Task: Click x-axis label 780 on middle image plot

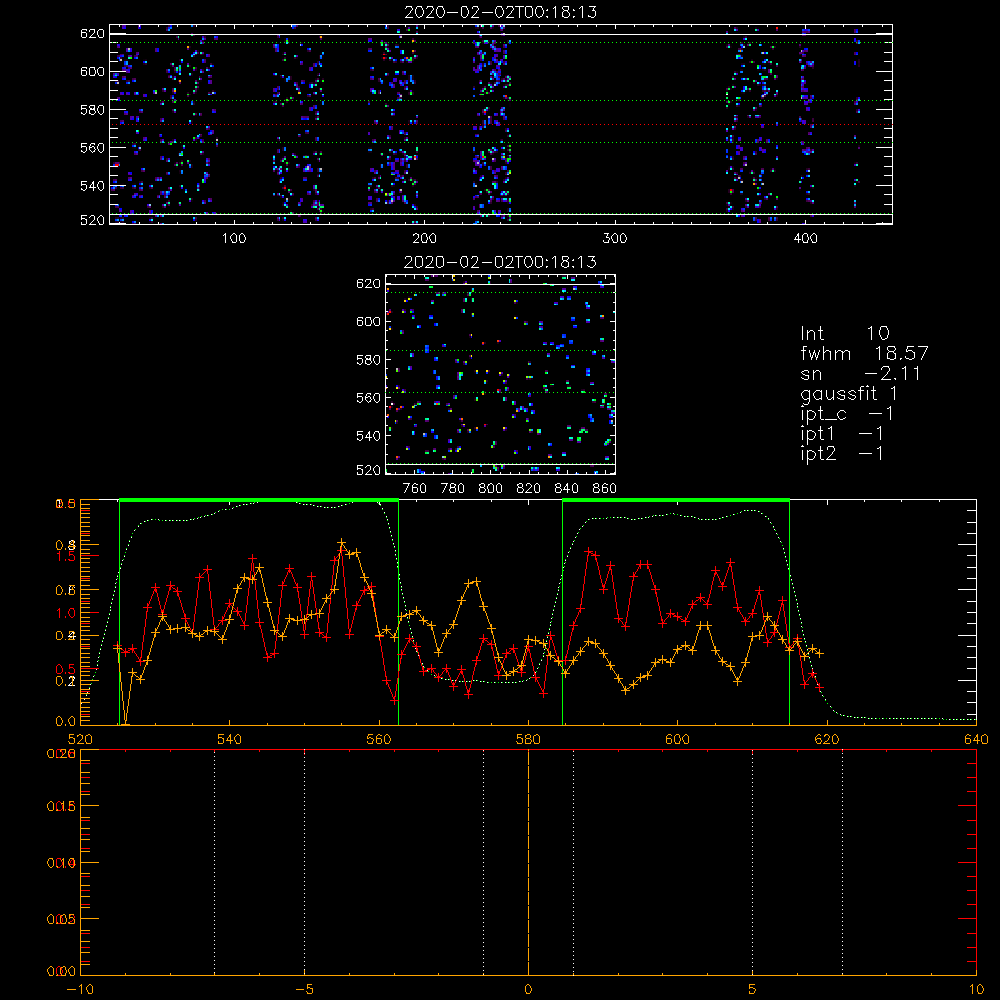Action: click(x=453, y=489)
